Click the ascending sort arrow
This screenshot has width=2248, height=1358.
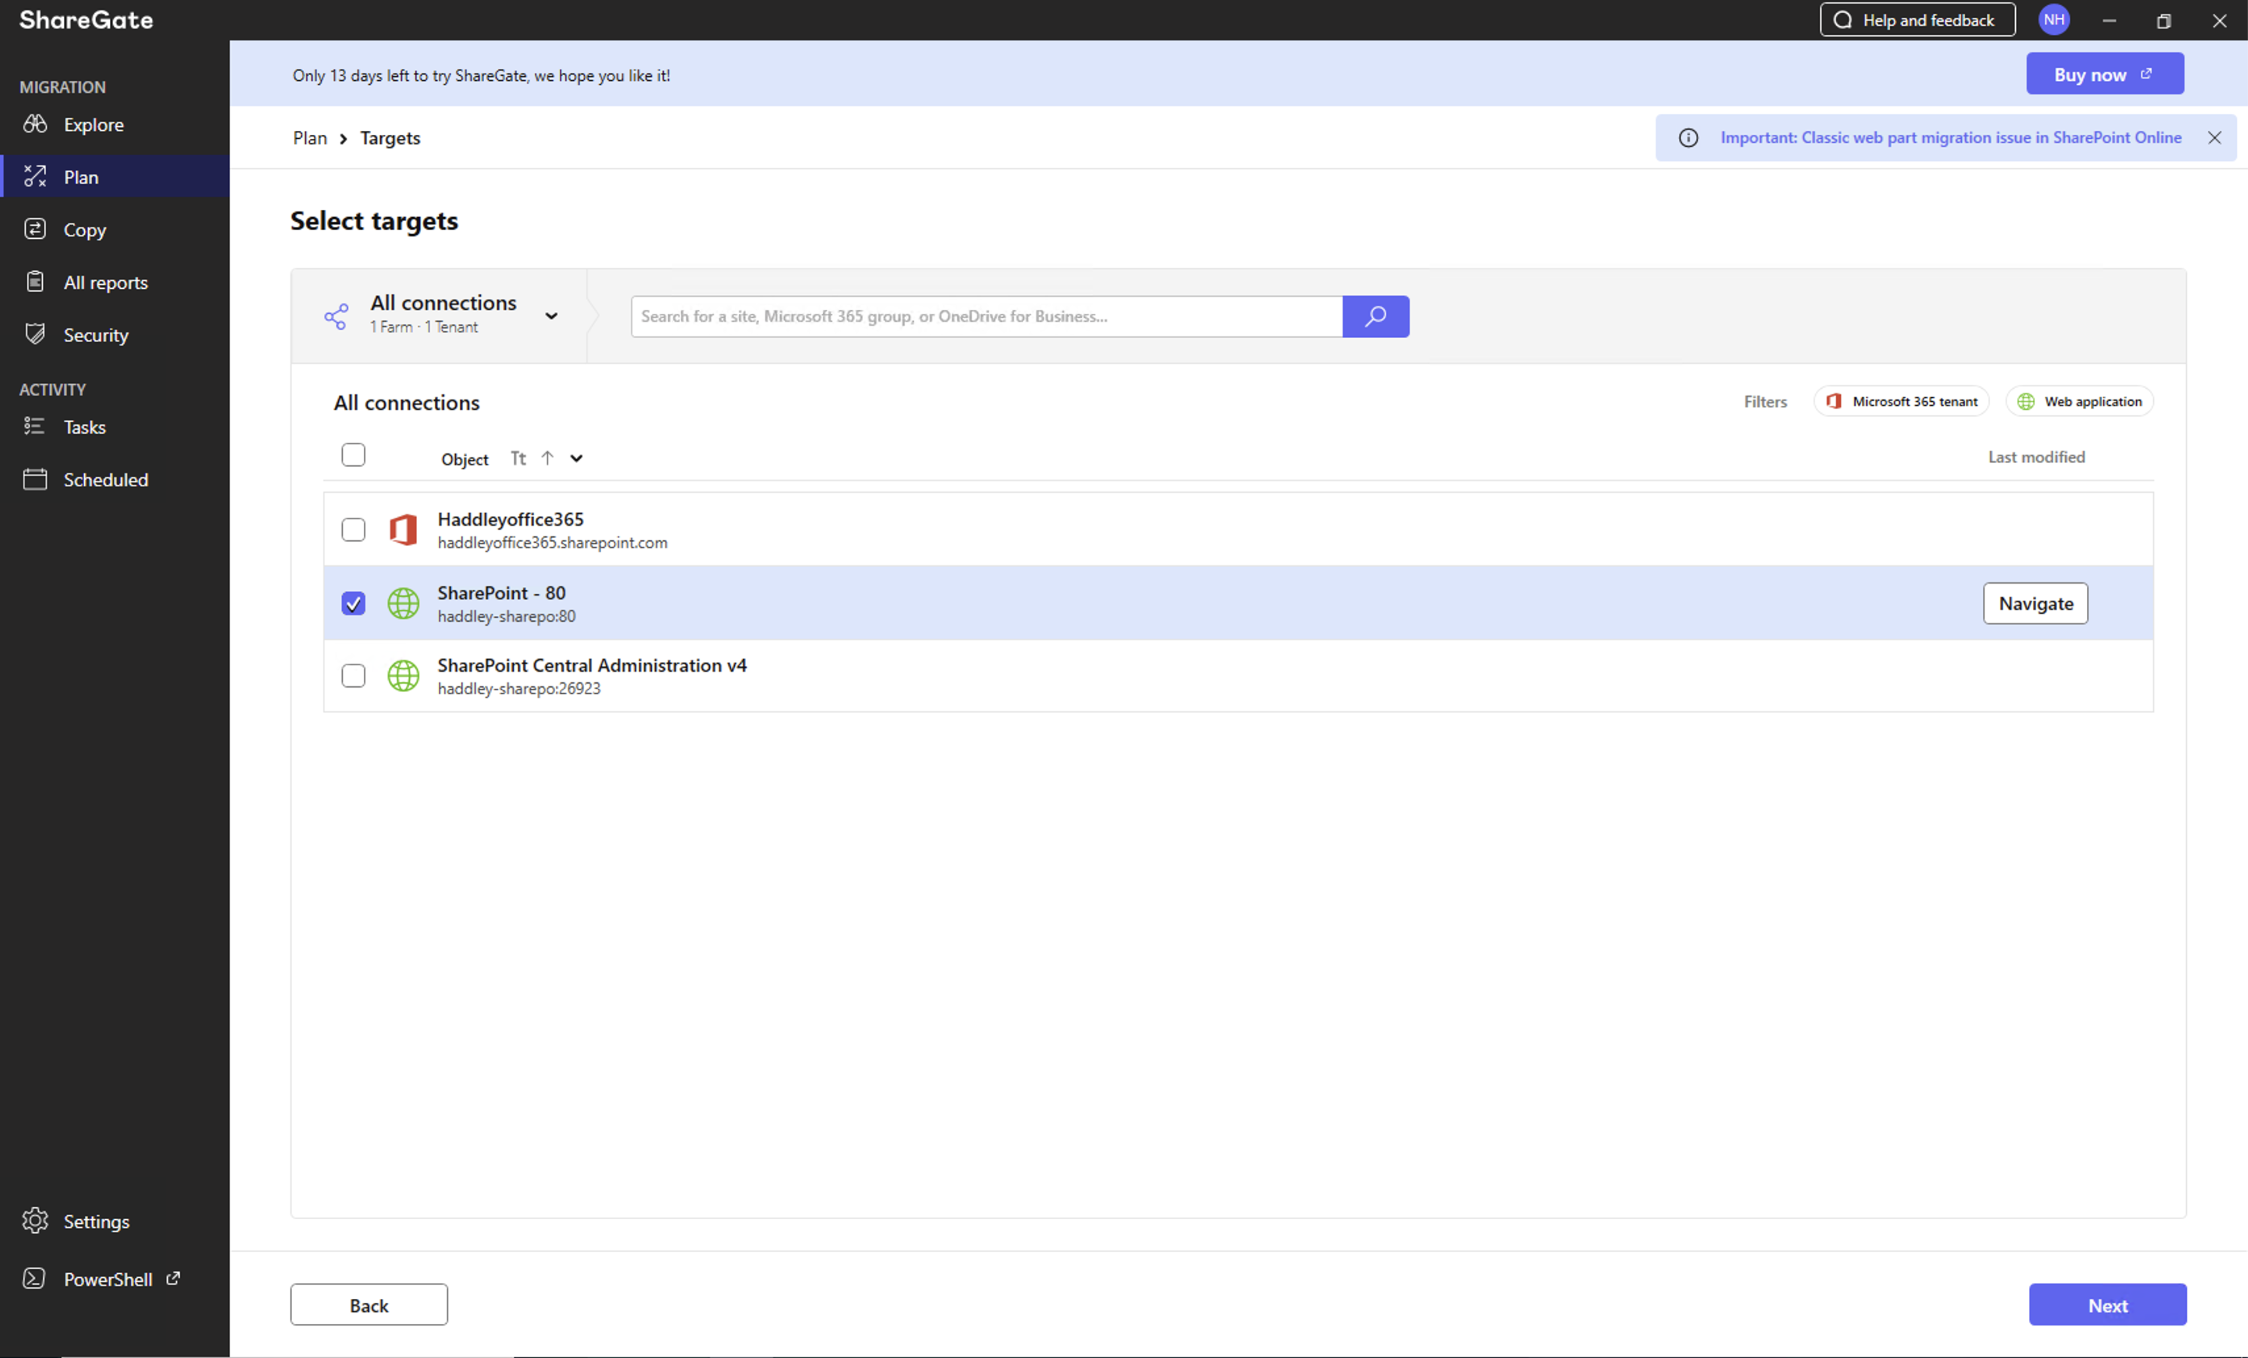(547, 458)
